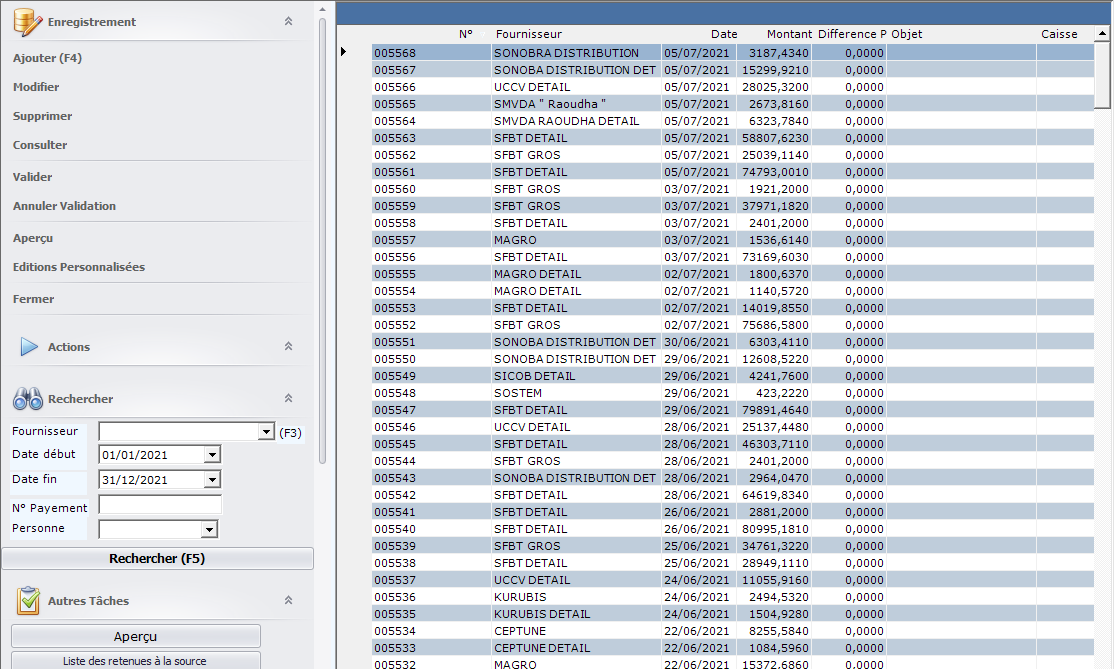This screenshot has height=669, width=1114.
Task: Open the Date début calendar dropdown
Action: (x=212, y=455)
